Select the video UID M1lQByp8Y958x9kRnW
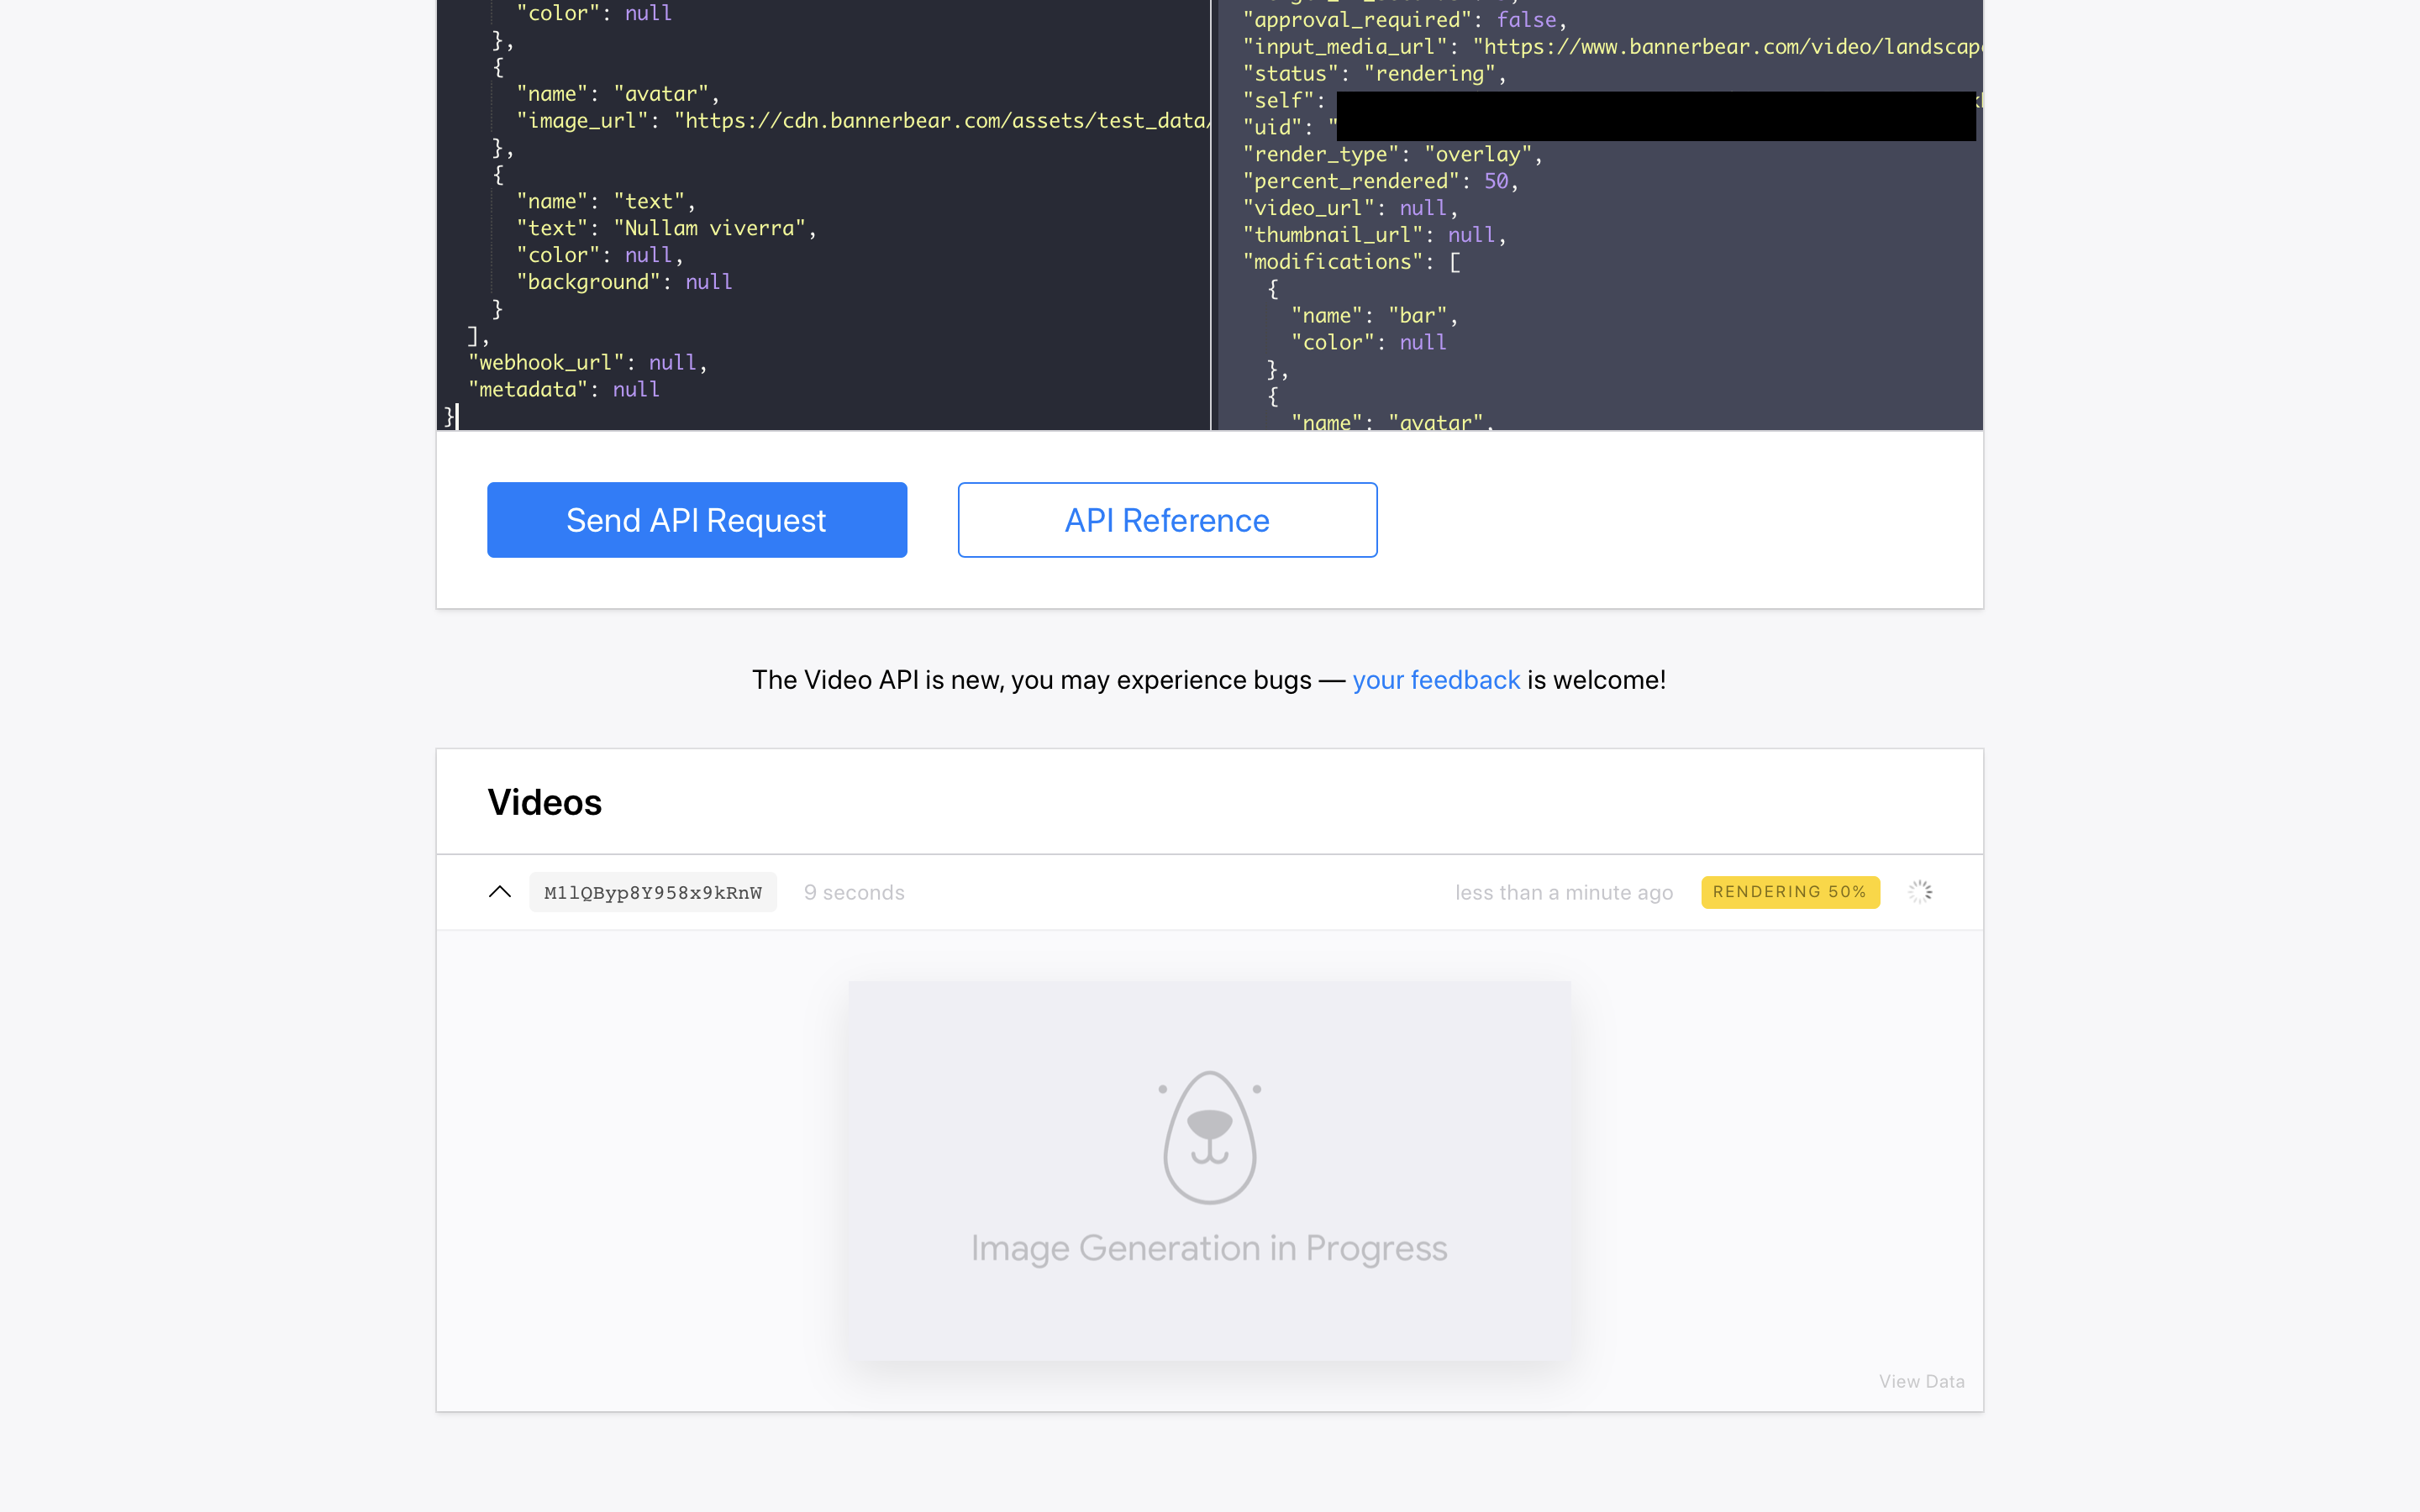 point(652,893)
